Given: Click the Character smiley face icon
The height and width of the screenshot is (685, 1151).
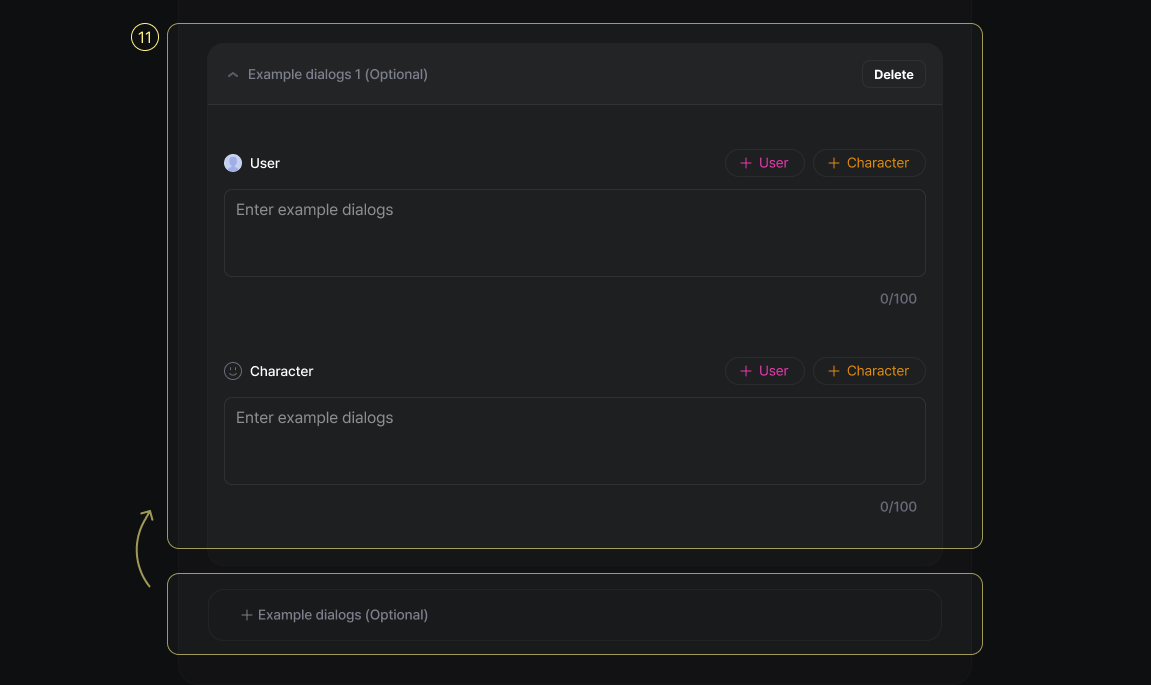Looking at the screenshot, I should pos(233,371).
